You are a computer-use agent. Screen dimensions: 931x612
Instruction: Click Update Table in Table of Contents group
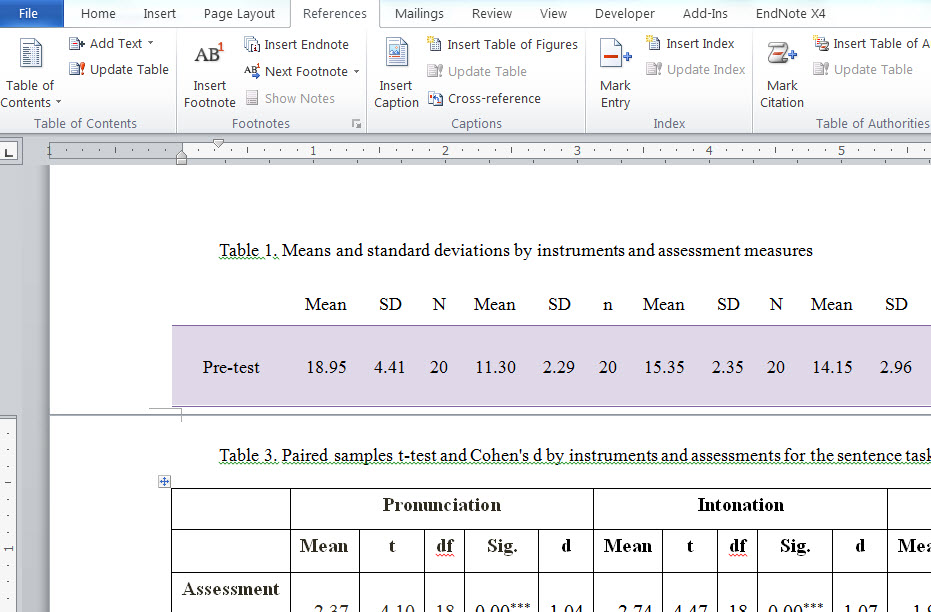tap(119, 69)
